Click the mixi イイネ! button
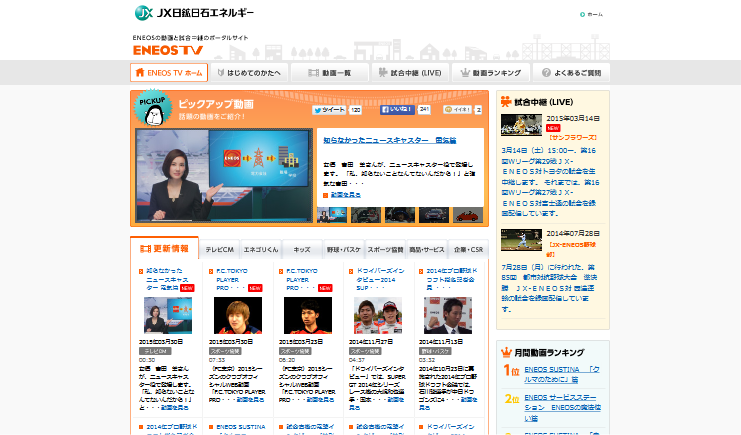The image size is (741, 435). (457, 110)
